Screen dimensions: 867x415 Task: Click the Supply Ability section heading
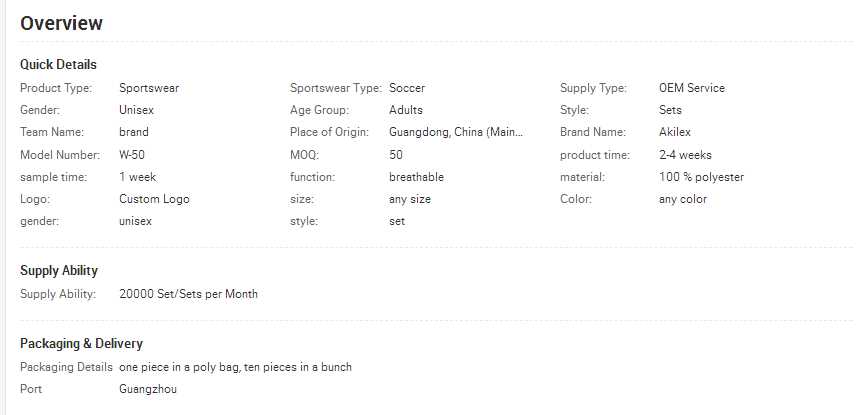[x=59, y=271]
